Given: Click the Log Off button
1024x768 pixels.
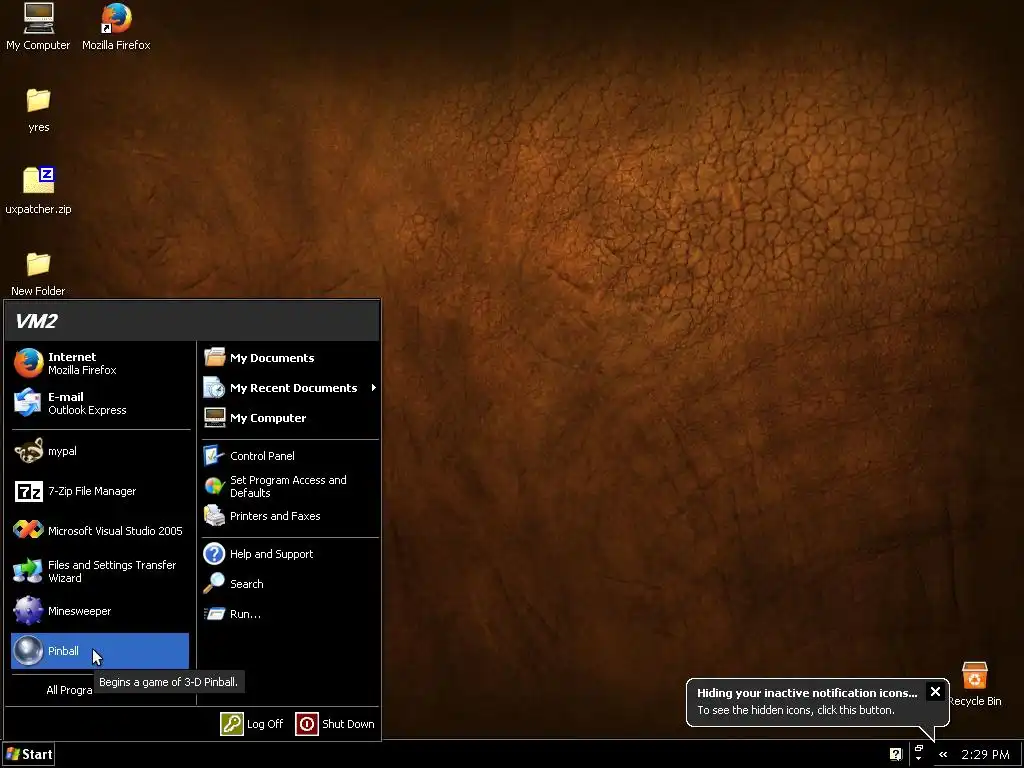Looking at the screenshot, I should [252, 724].
